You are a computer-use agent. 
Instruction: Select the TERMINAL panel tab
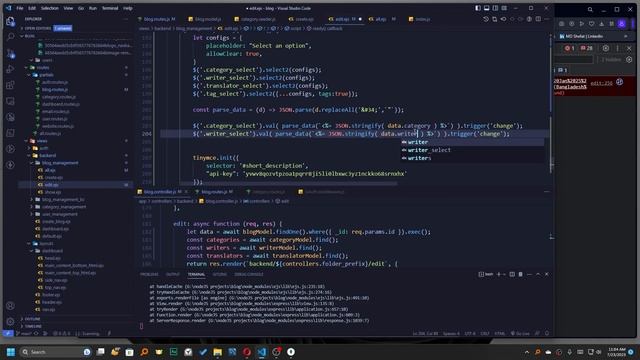coord(196,274)
